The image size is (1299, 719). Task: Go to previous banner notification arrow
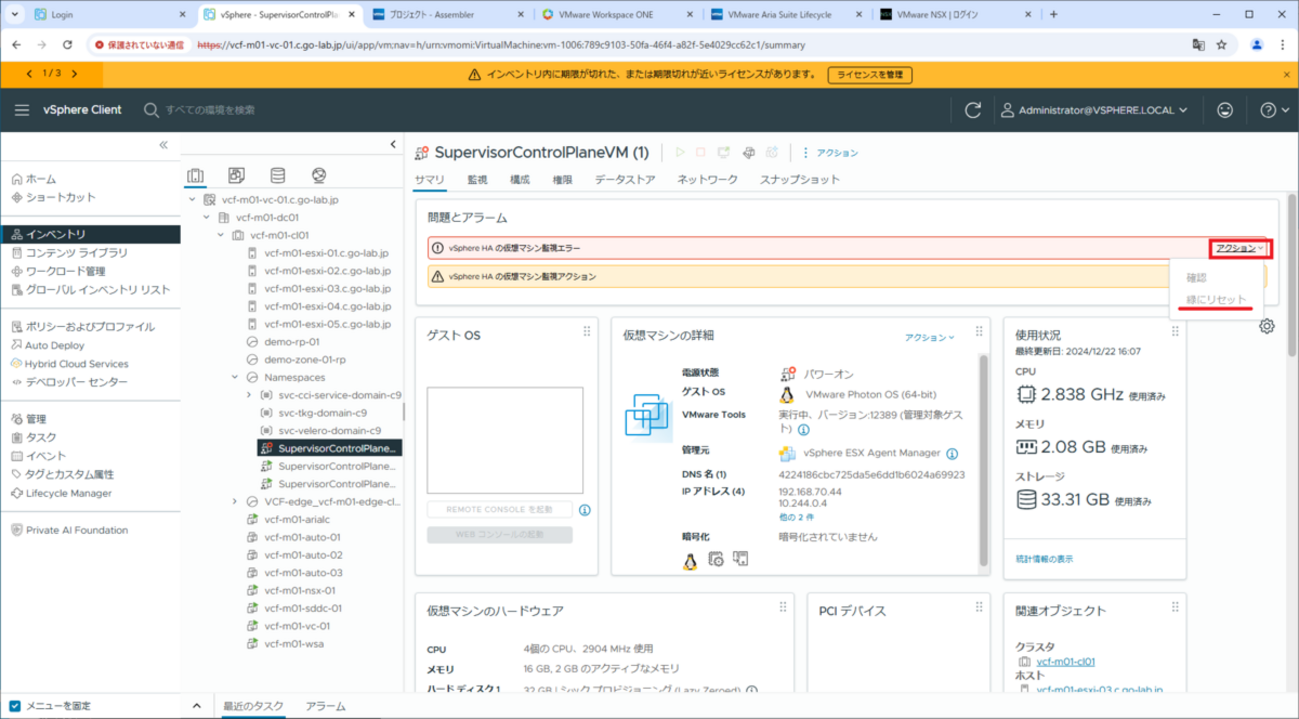pyautogui.click(x=29, y=74)
